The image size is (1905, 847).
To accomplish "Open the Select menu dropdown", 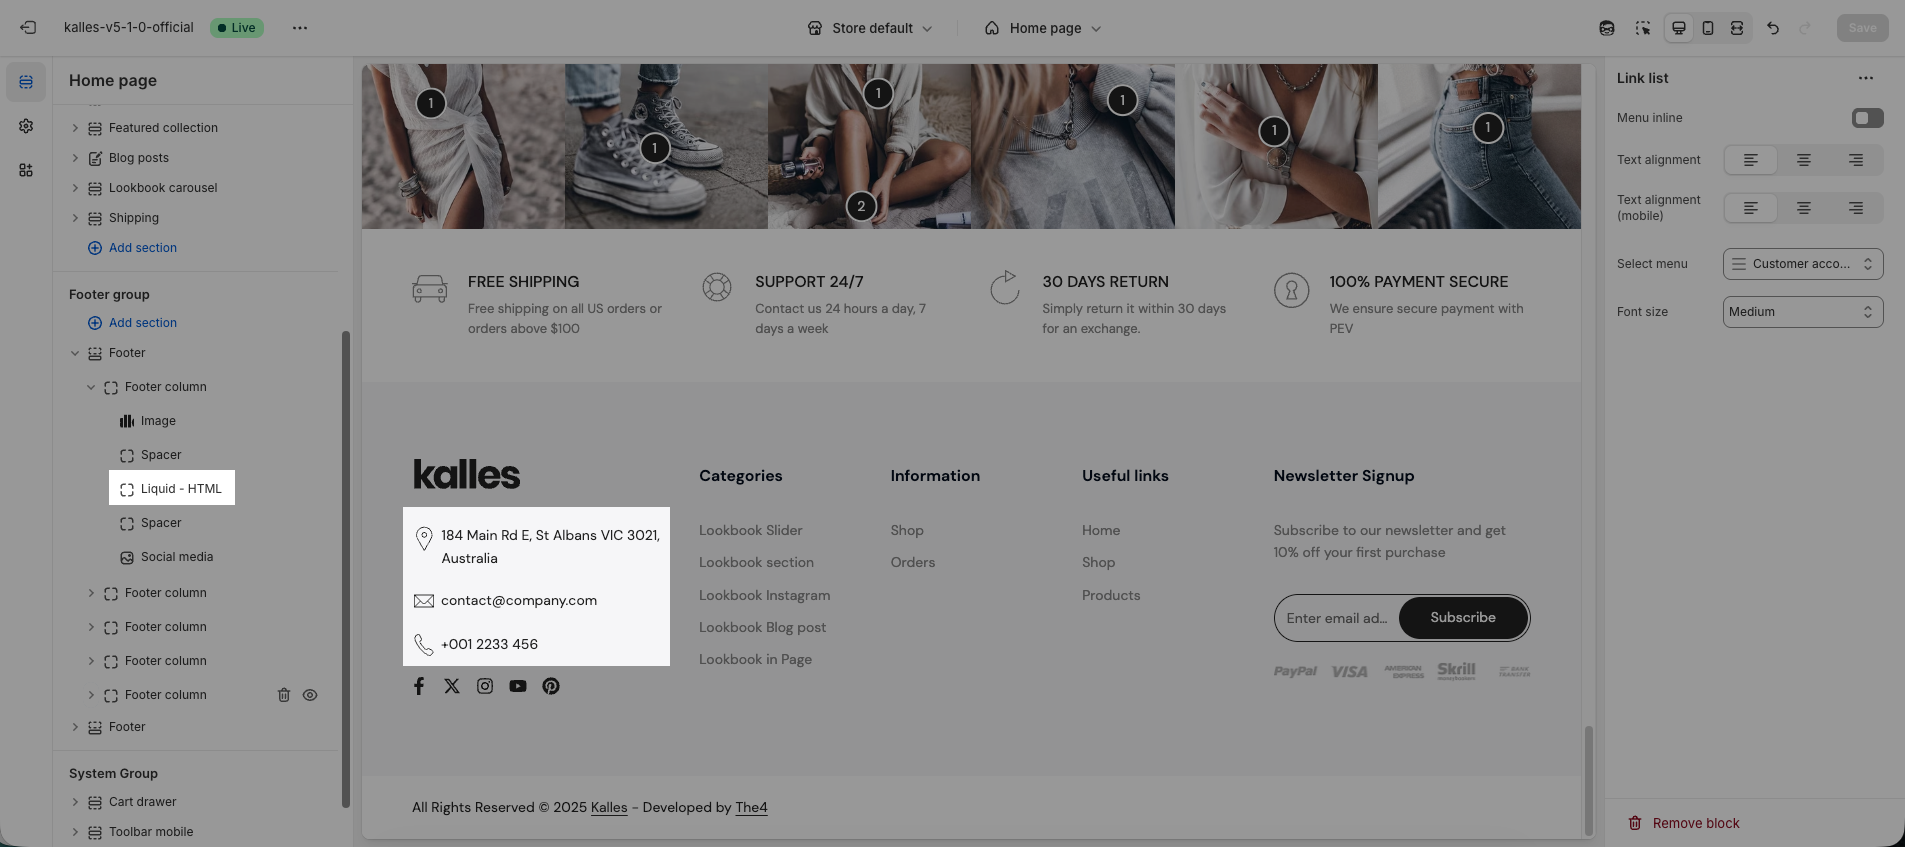I will click(1802, 264).
